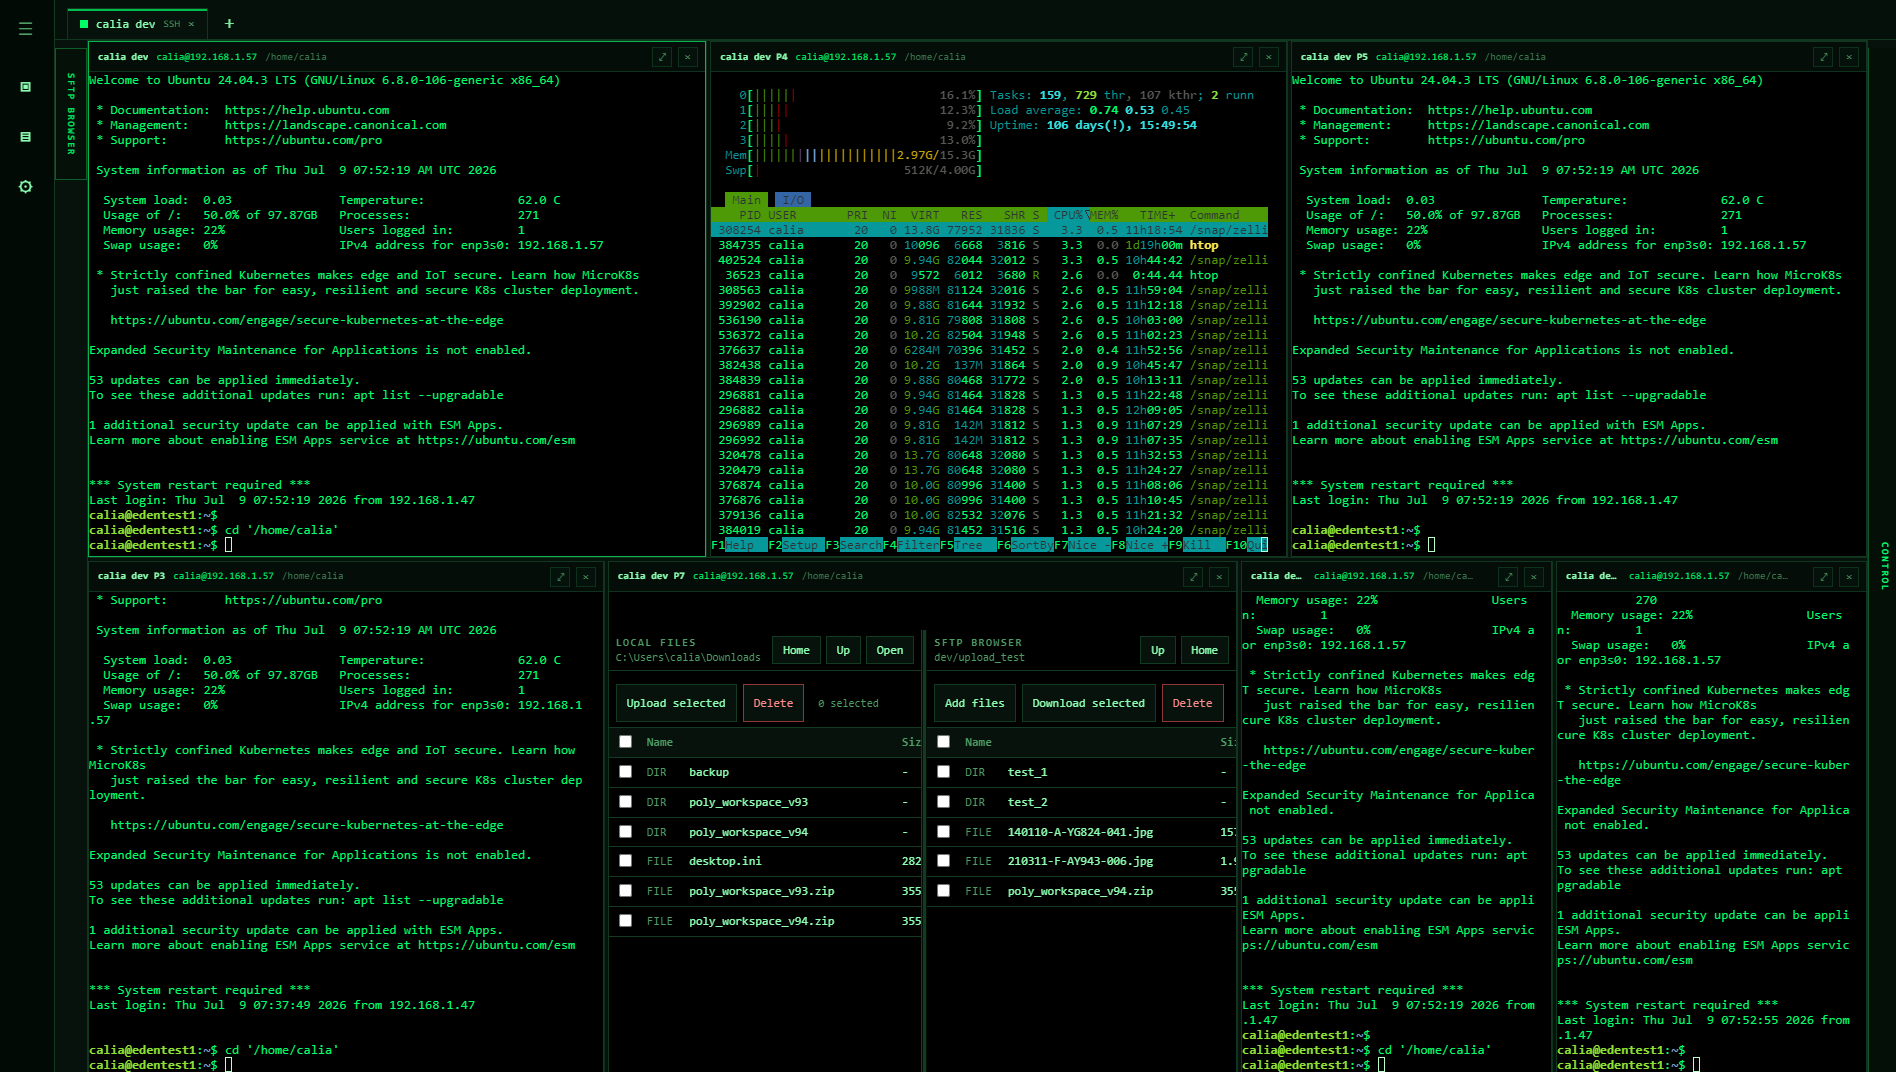Toggle select-all checkbox in SFTP Browser header
This screenshot has height=1072, width=1896.
pyautogui.click(x=943, y=742)
